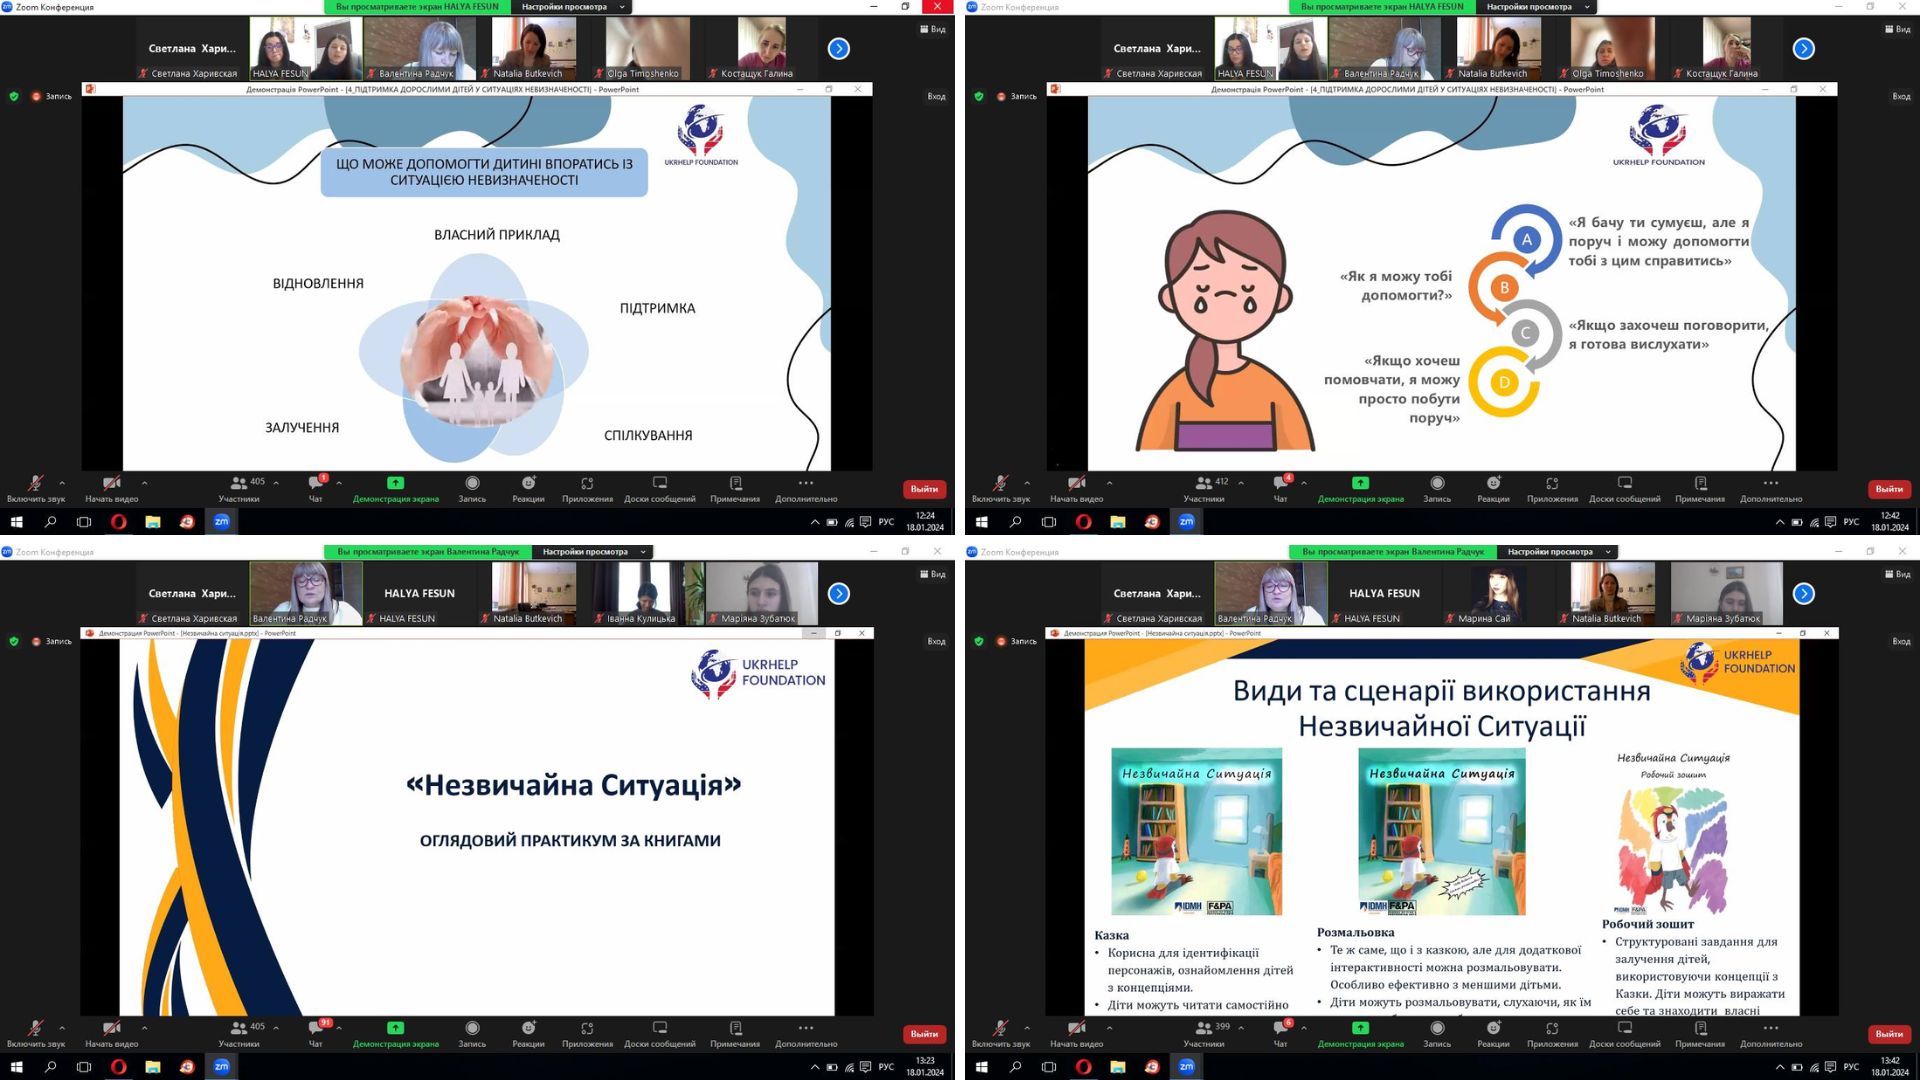
Task: Click Opera browser icon in taskbar with clock 12:24
Action: (118, 522)
